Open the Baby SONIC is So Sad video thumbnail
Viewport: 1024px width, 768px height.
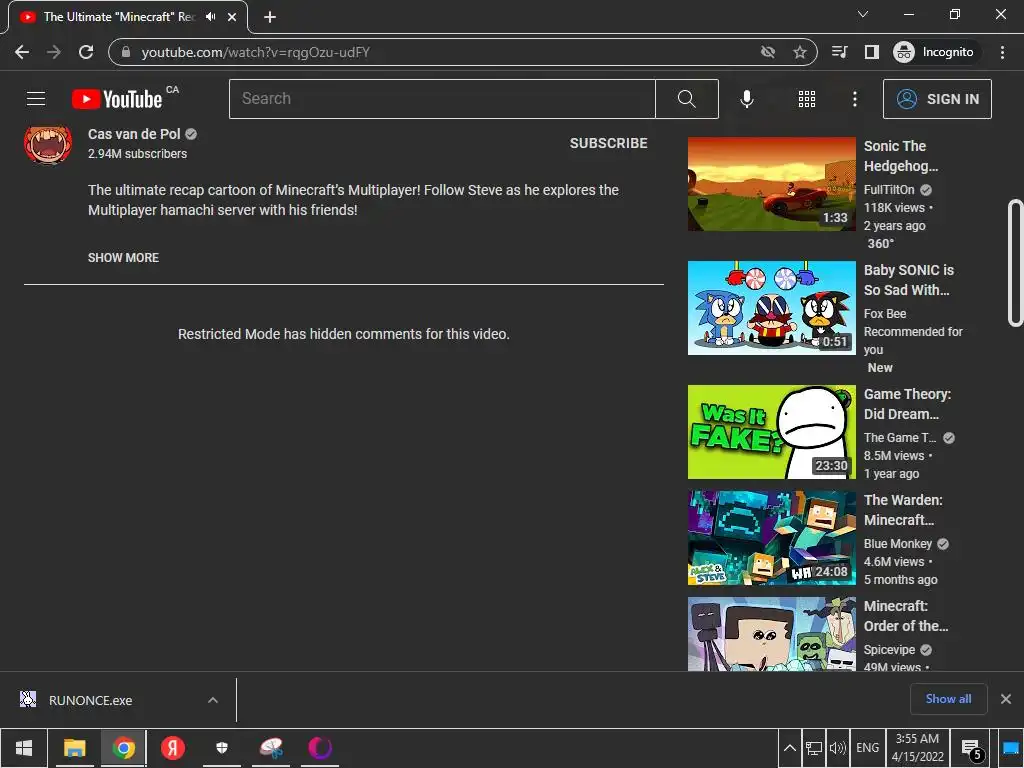[x=771, y=308]
